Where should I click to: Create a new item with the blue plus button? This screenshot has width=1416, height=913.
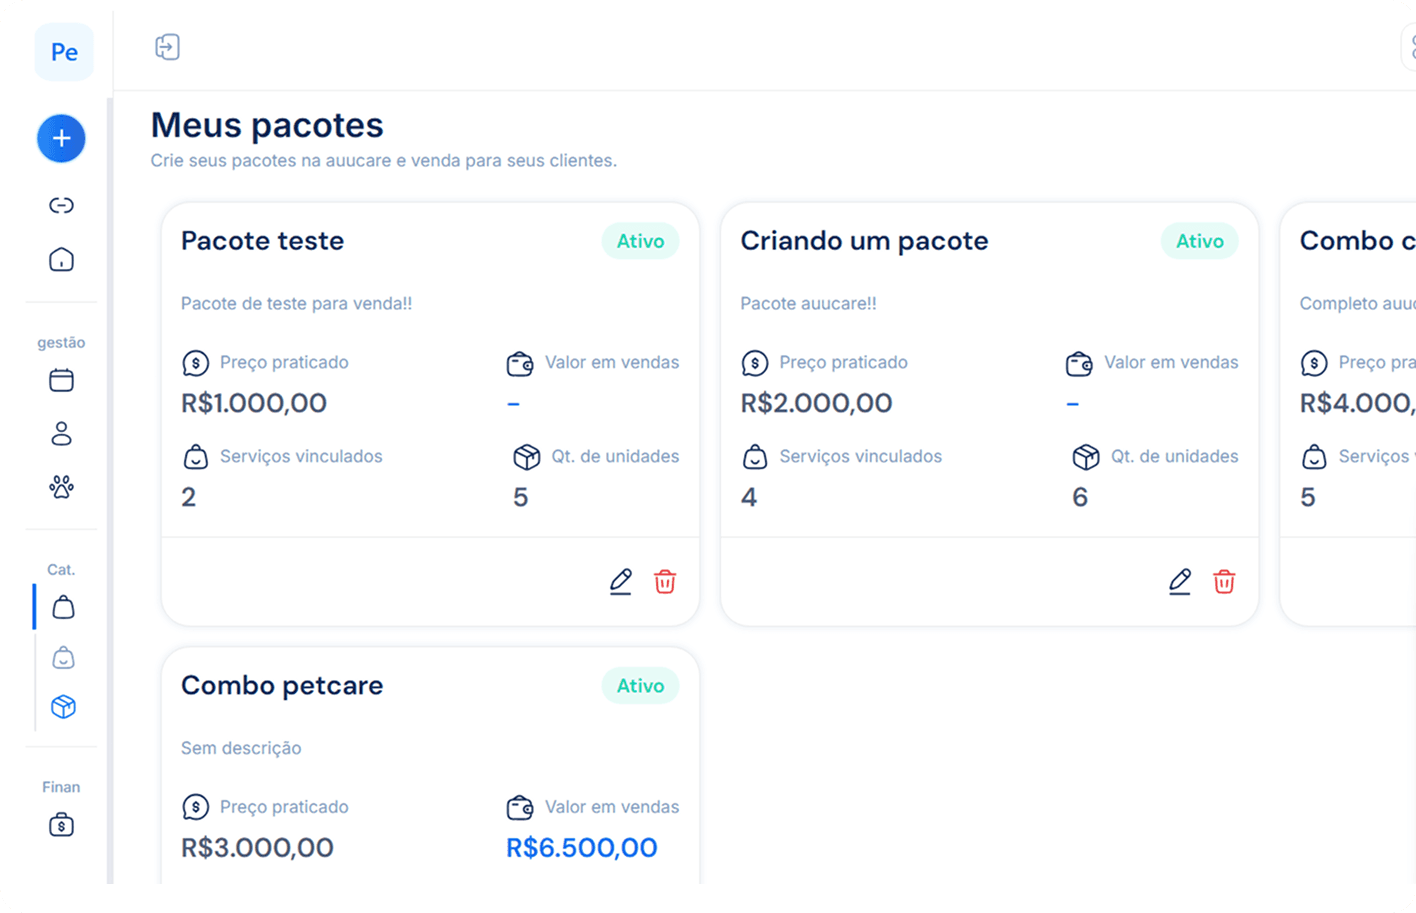[61, 138]
